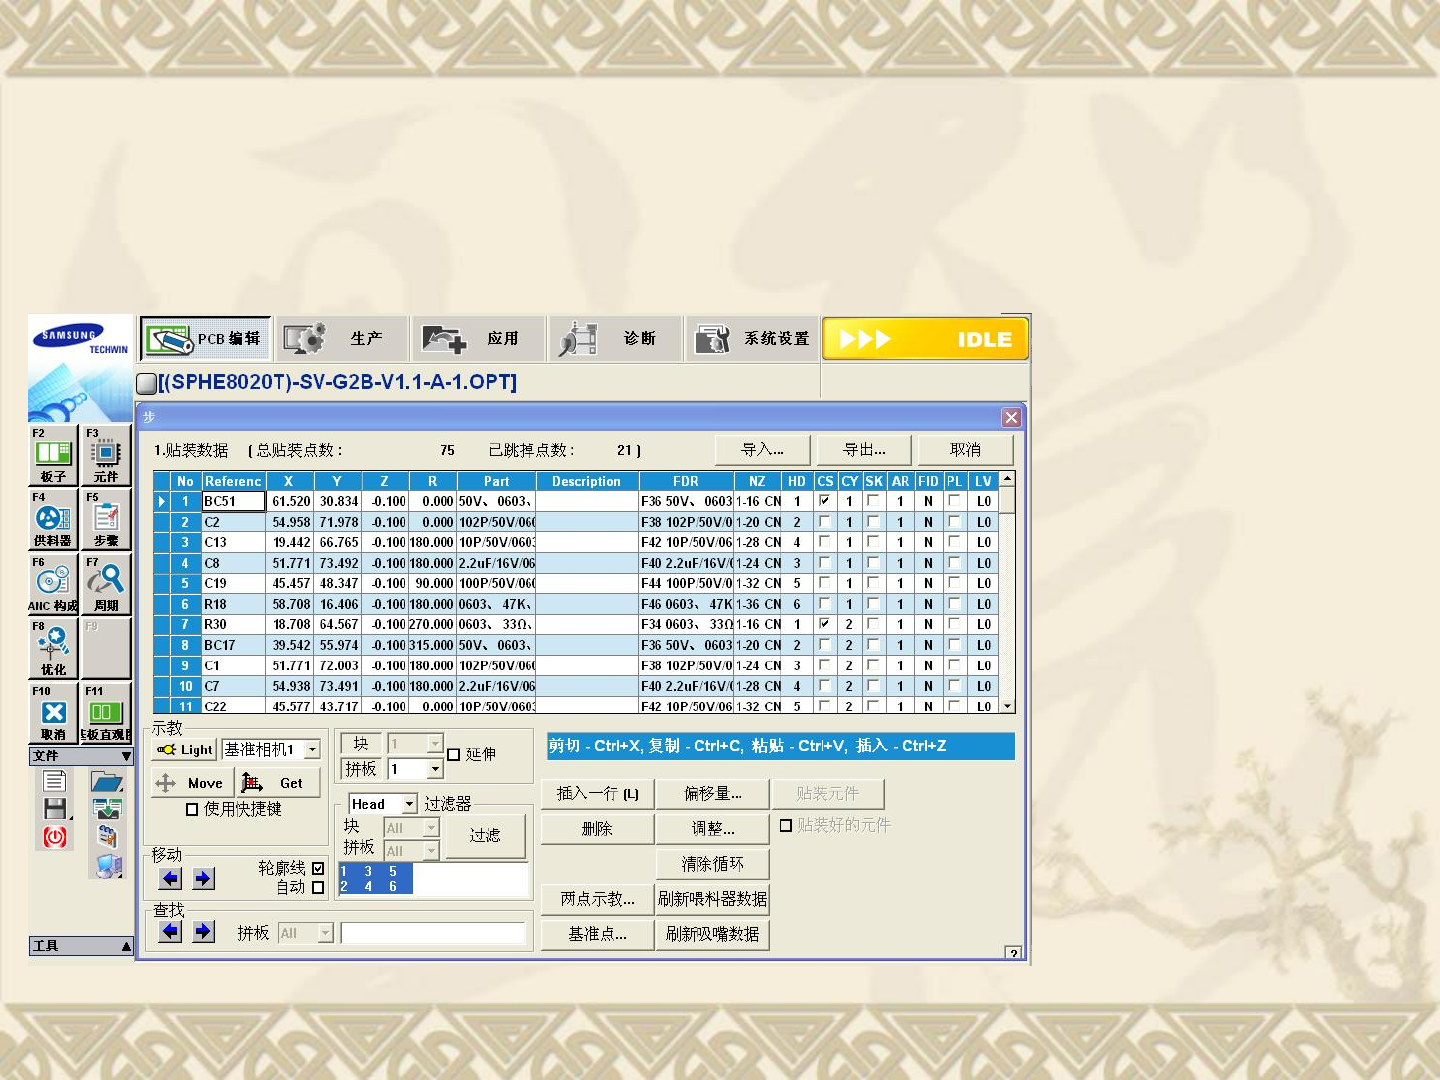Click the F8 优化 optimize icon

[x=53, y=648]
